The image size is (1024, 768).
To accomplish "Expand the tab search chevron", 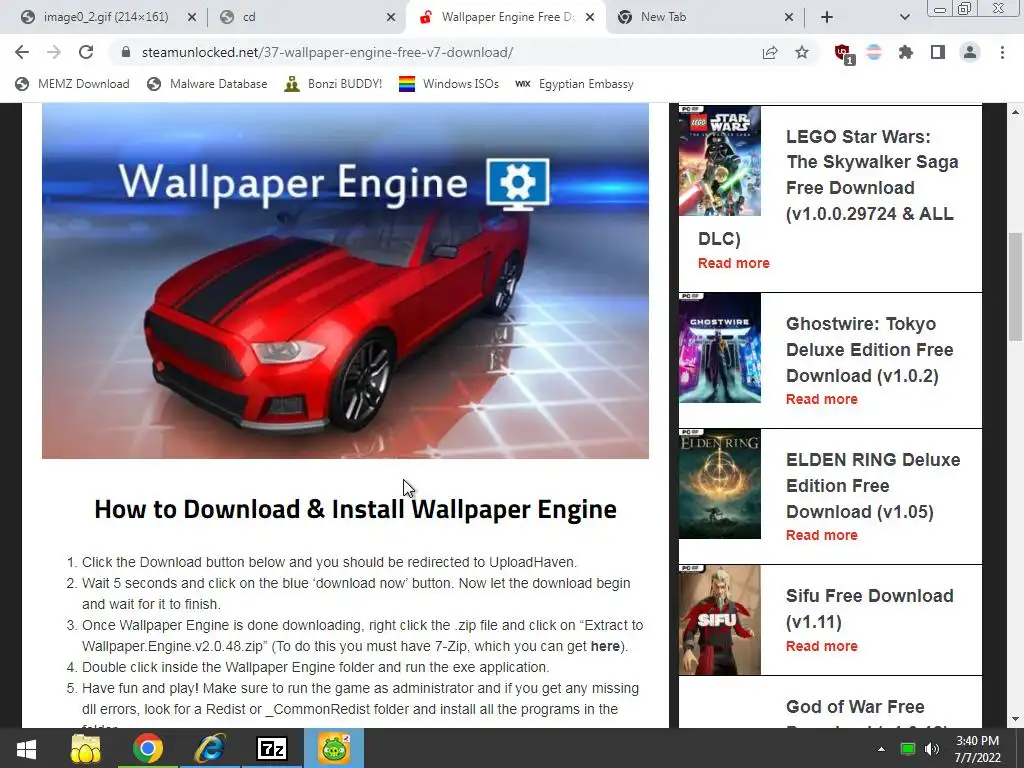I will point(904,17).
